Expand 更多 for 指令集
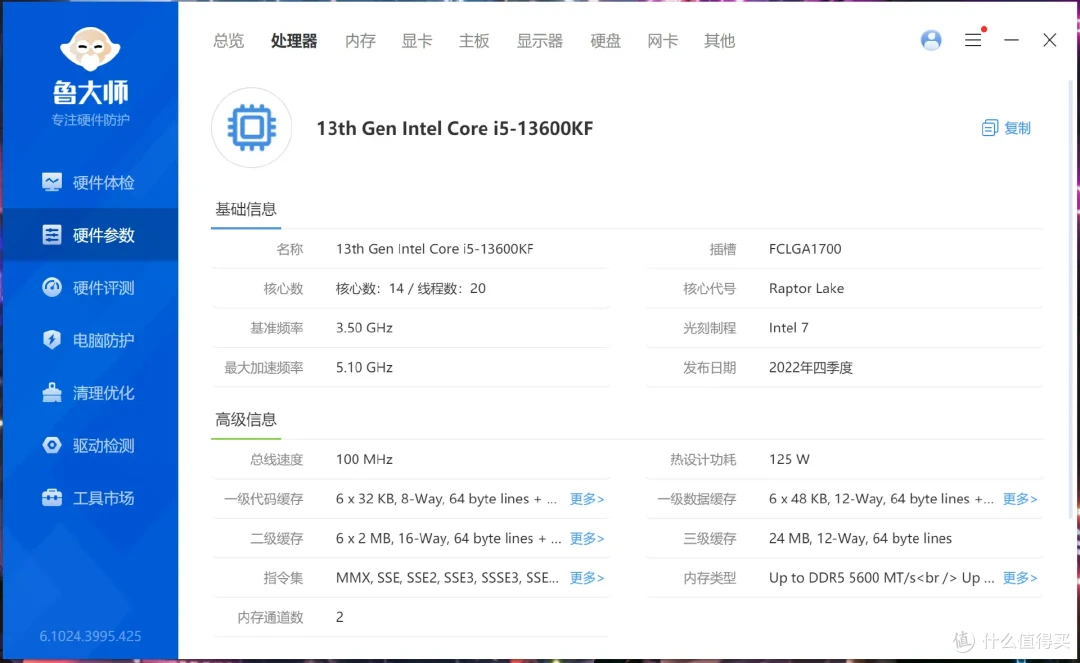 coord(587,578)
